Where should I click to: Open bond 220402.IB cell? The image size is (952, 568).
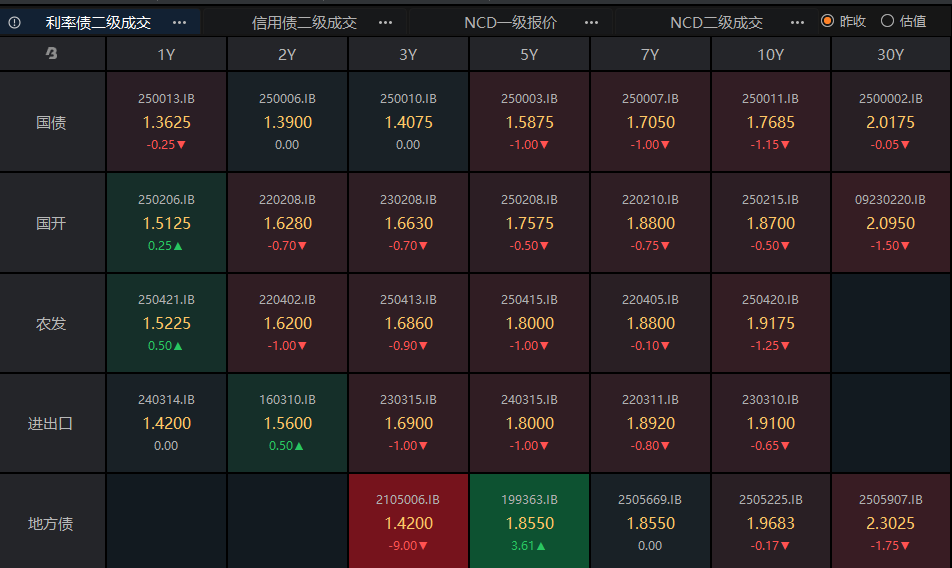(287, 323)
